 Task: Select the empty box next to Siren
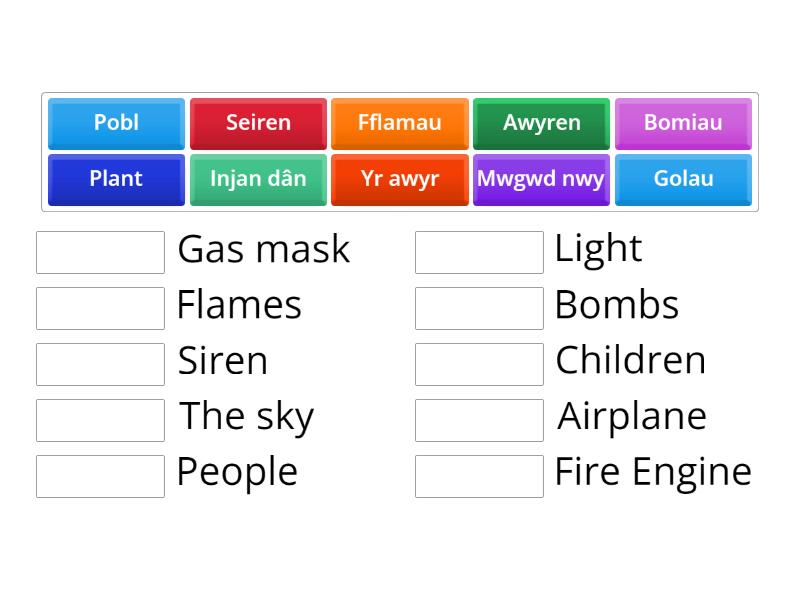click(x=100, y=364)
